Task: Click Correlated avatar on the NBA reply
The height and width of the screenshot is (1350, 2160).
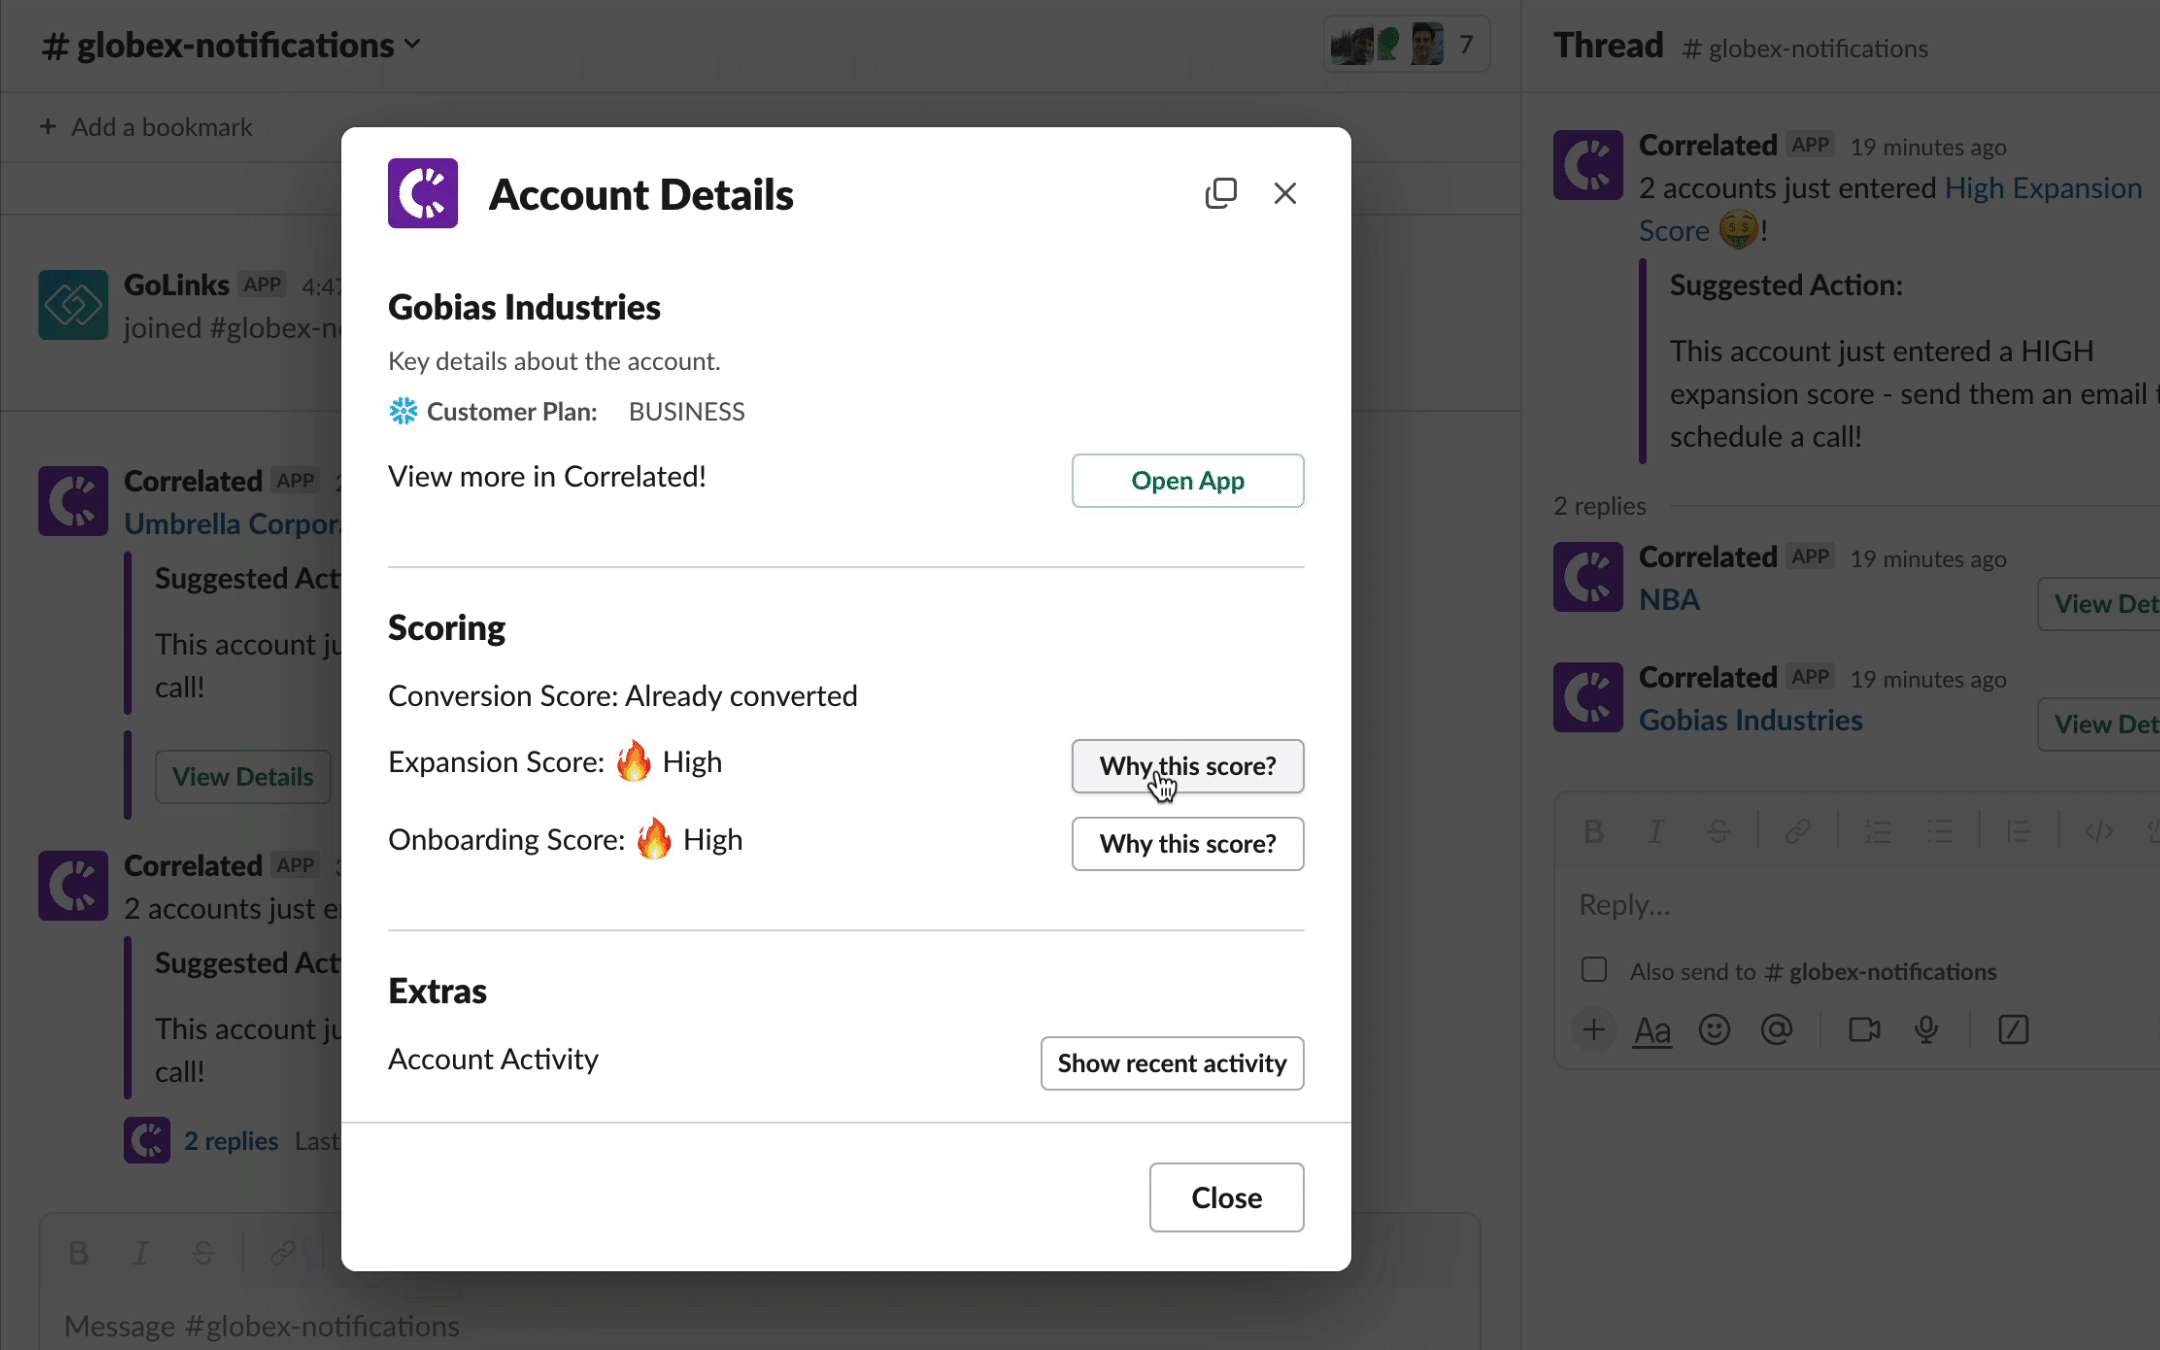Action: [x=1588, y=577]
